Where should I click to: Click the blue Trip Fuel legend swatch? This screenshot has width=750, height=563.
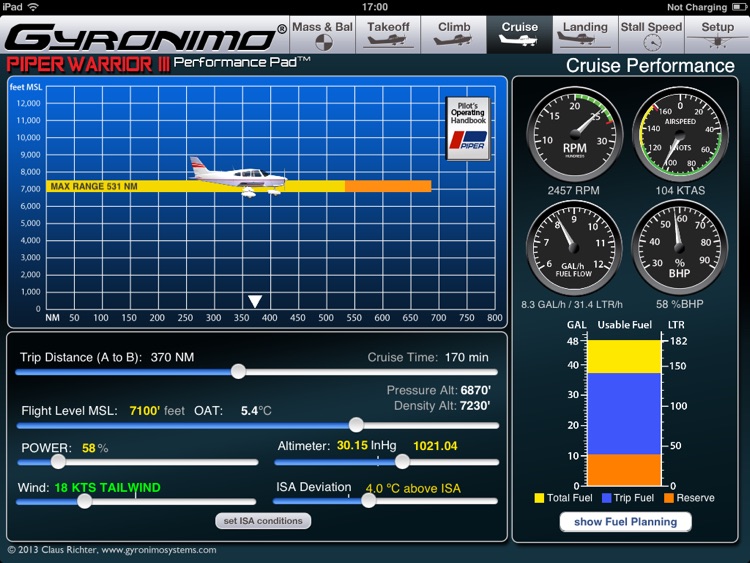pos(607,498)
